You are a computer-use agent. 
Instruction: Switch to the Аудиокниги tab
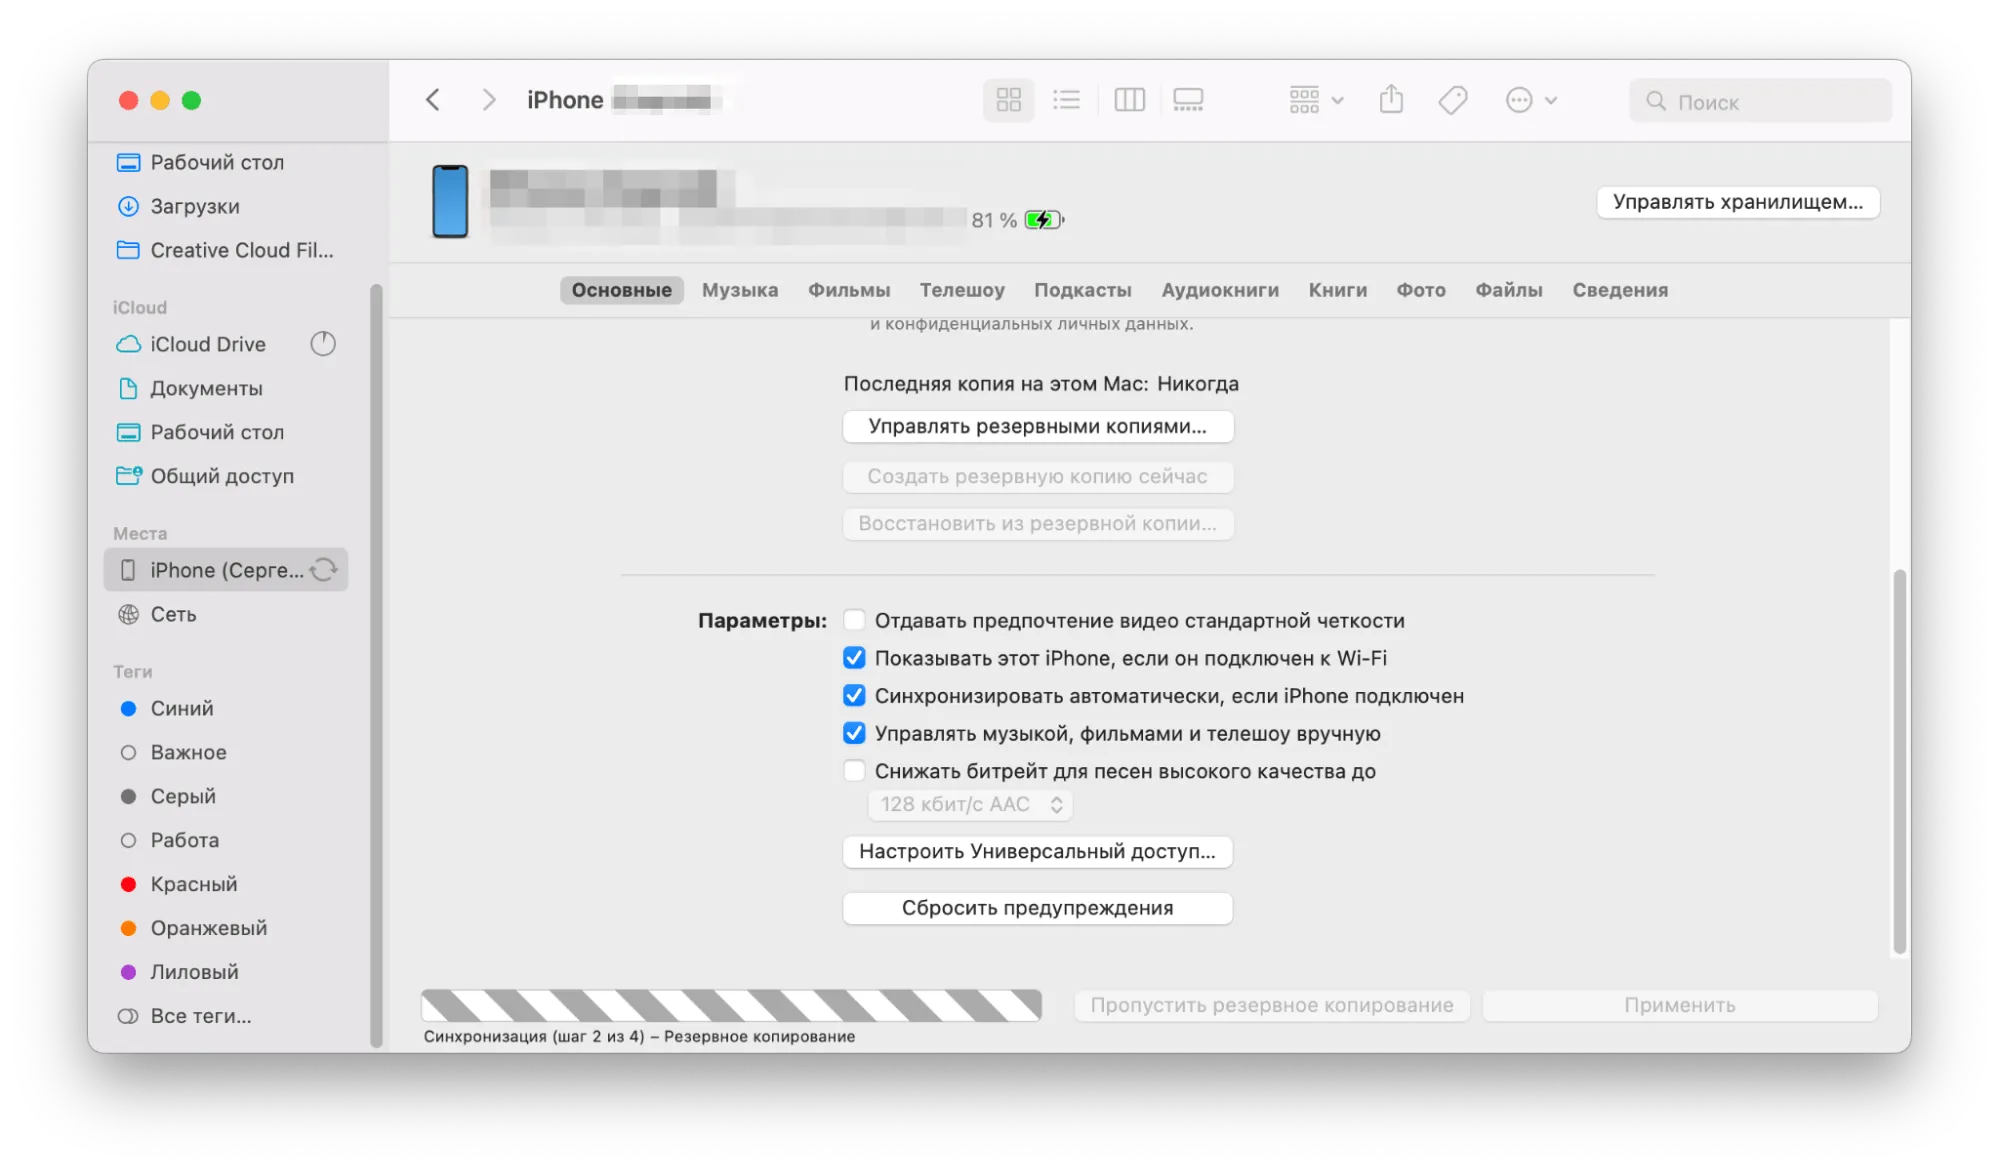1220,290
